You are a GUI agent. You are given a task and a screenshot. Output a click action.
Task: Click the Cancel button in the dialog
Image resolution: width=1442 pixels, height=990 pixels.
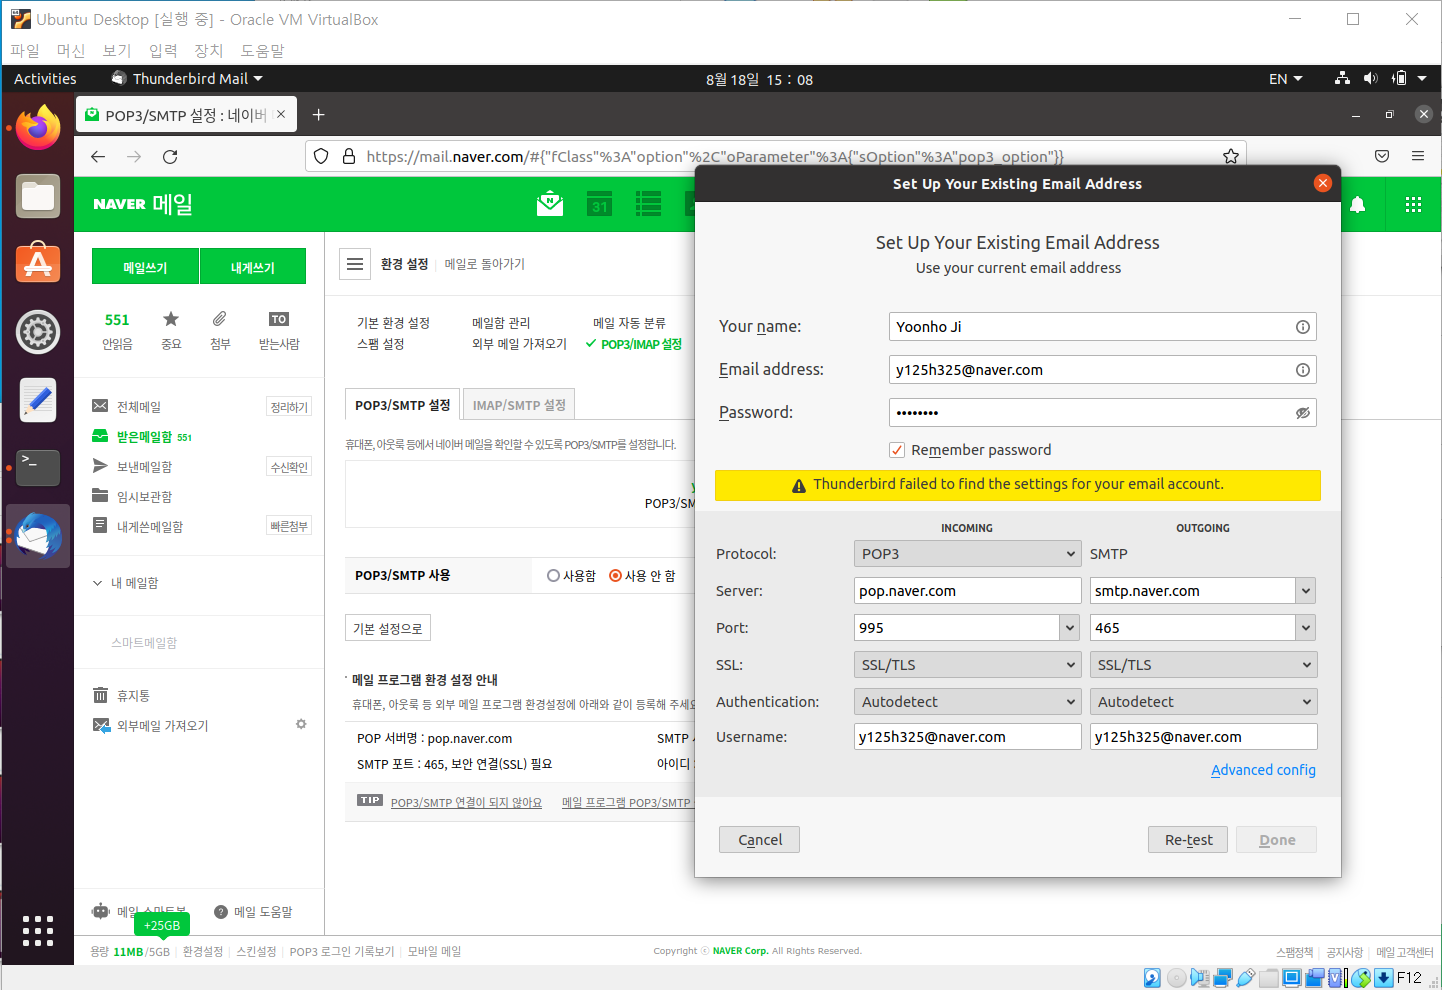tap(759, 840)
